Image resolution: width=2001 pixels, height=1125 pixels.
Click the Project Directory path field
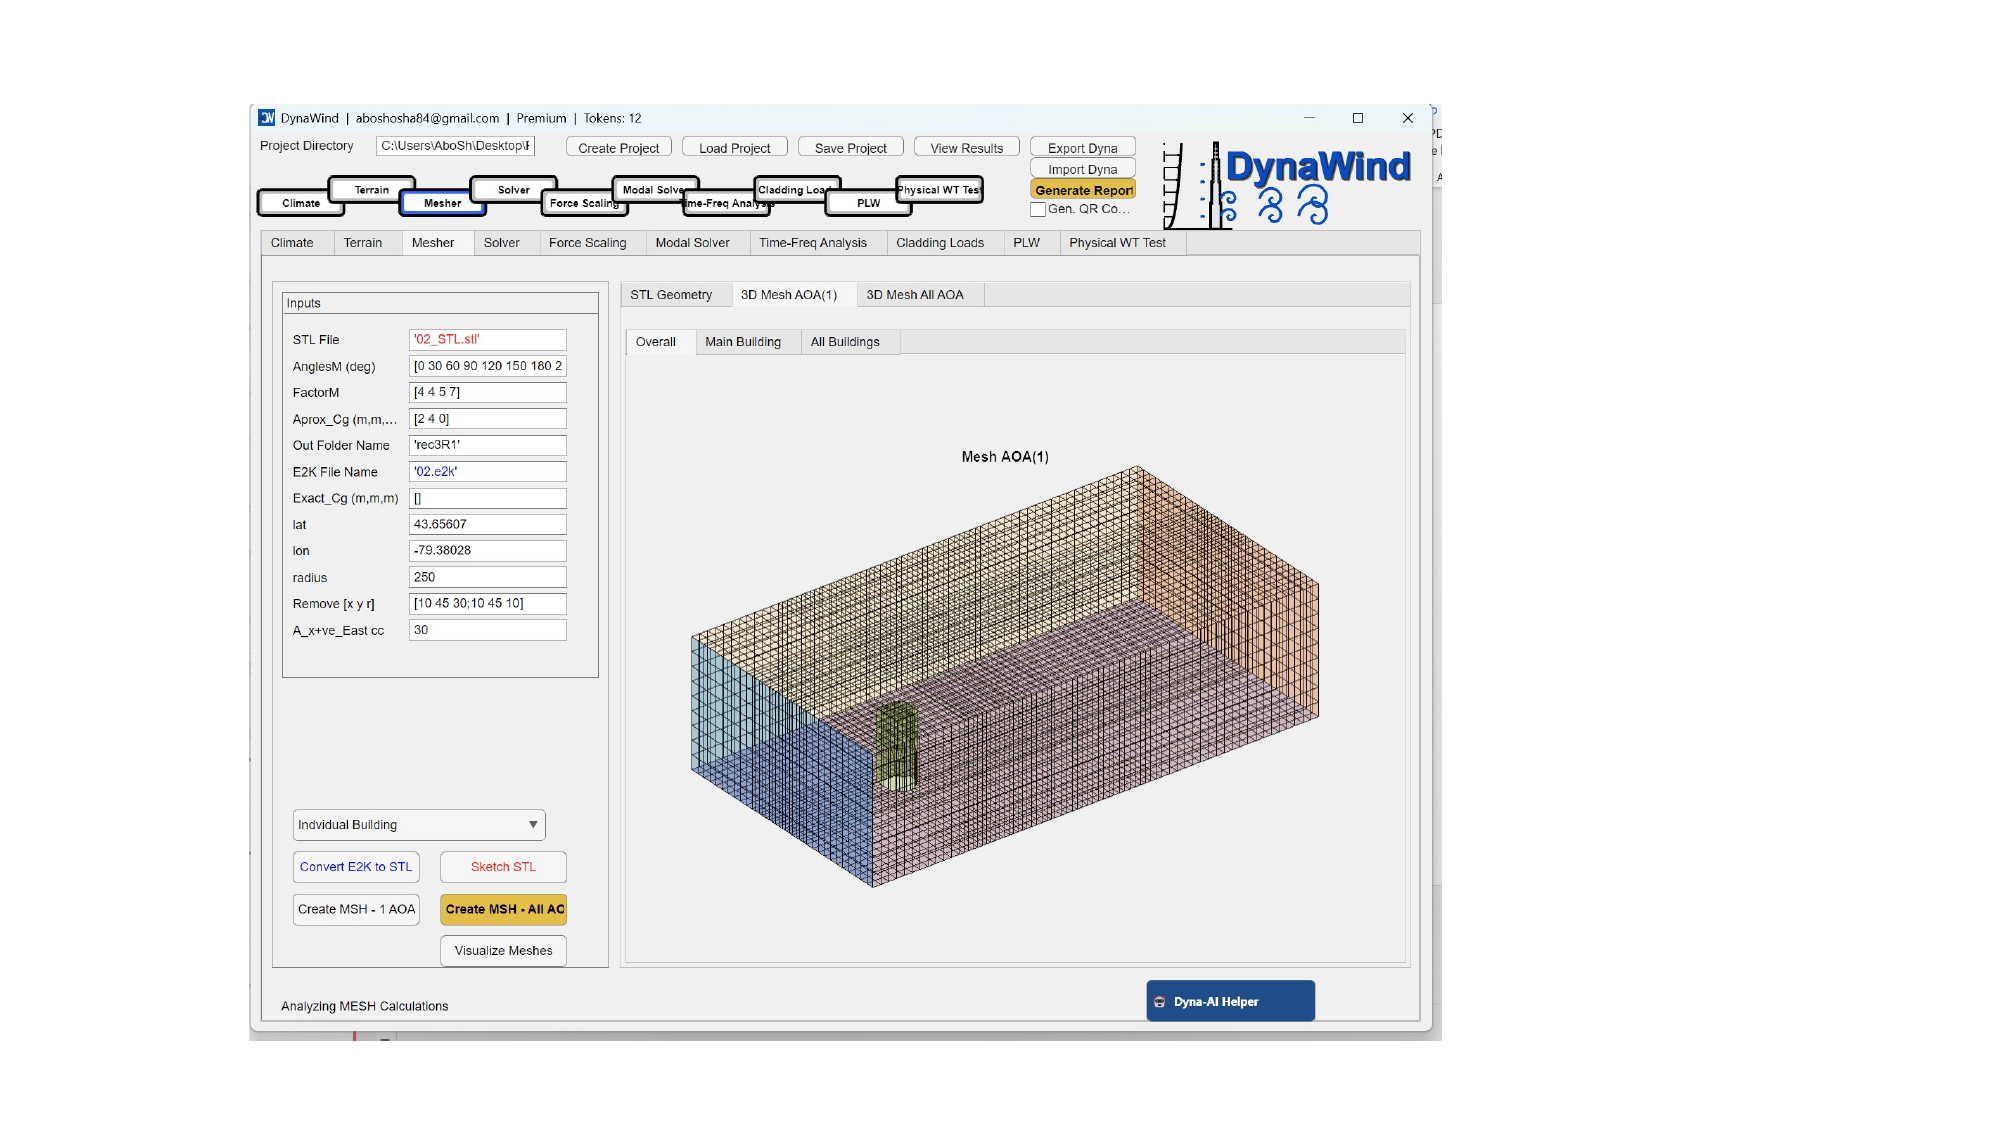click(x=455, y=146)
